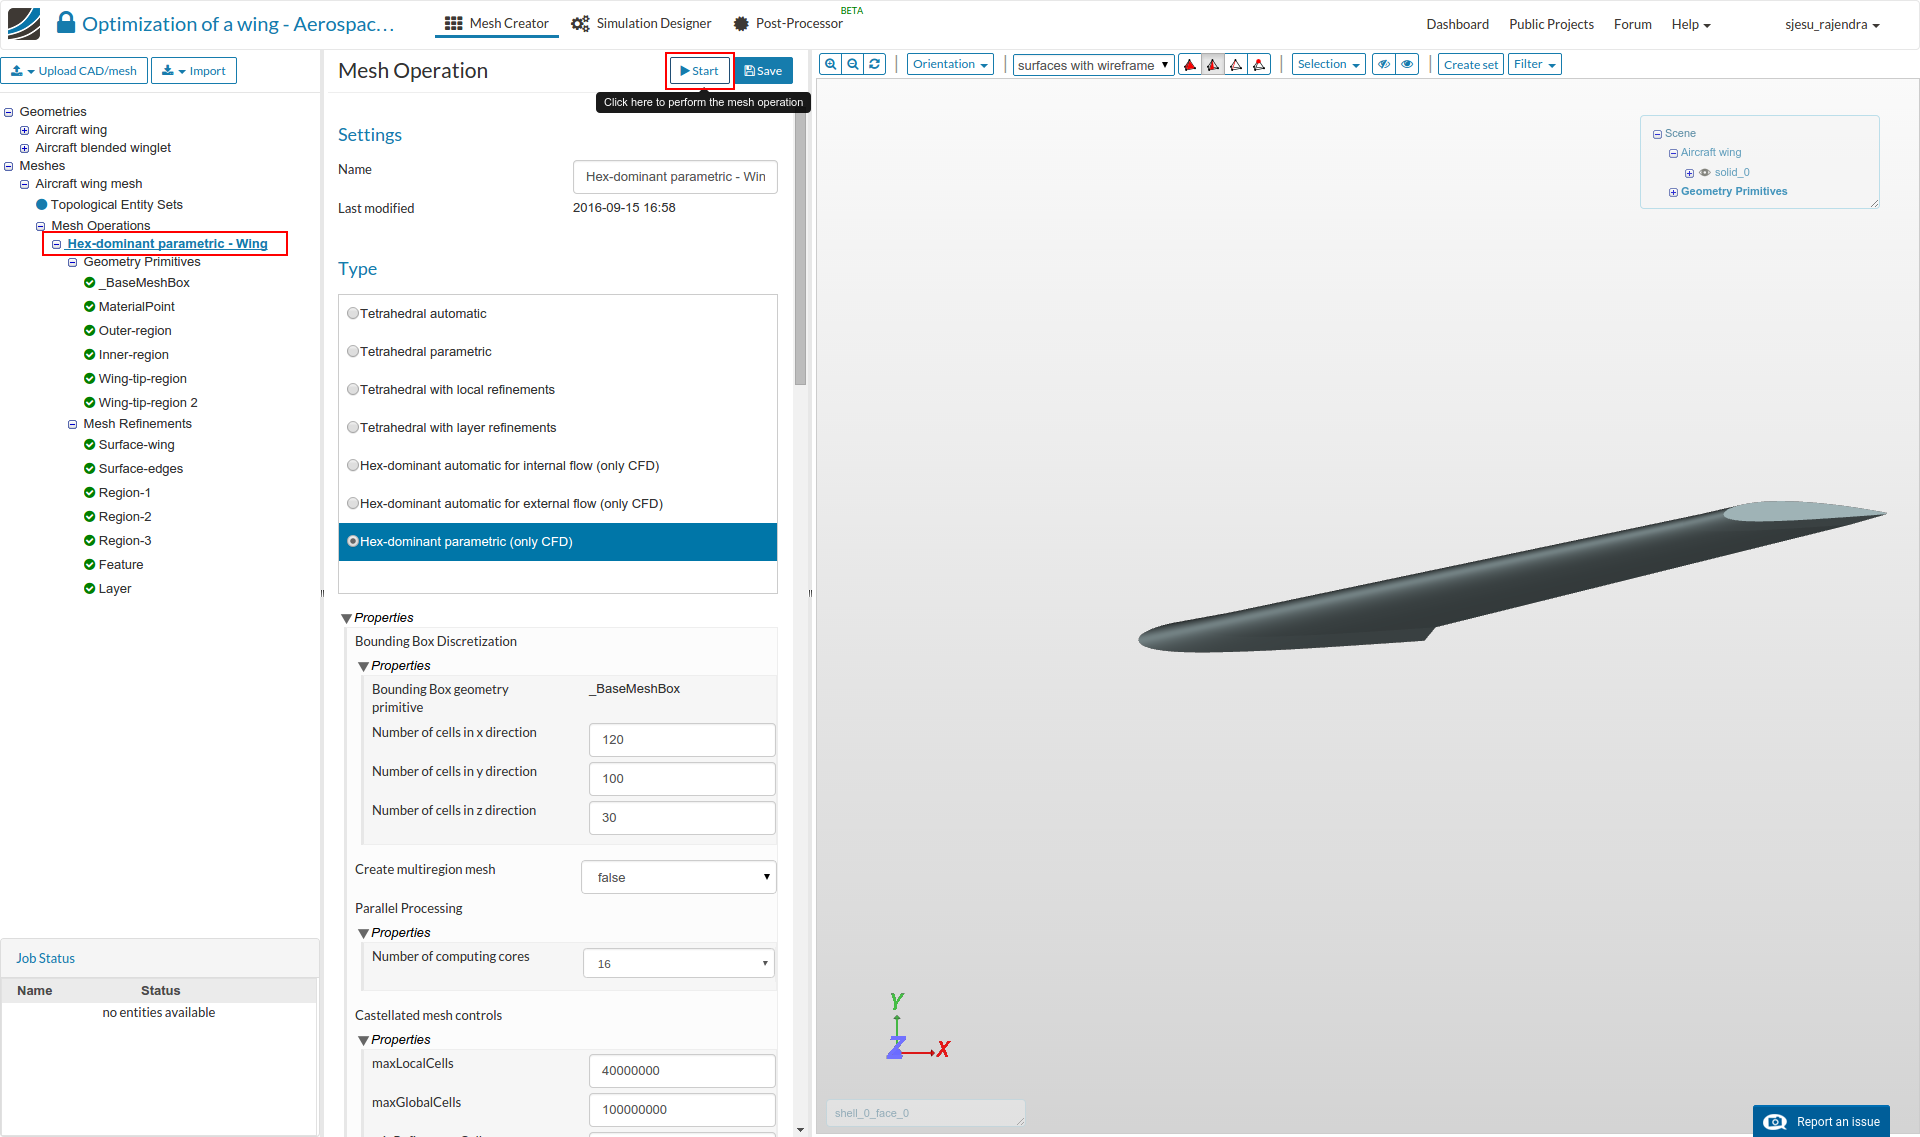Reset the 3D view with refresh icon
Image resolution: width=1920 pixels, height=1137 pixels.
click(875, 64)
